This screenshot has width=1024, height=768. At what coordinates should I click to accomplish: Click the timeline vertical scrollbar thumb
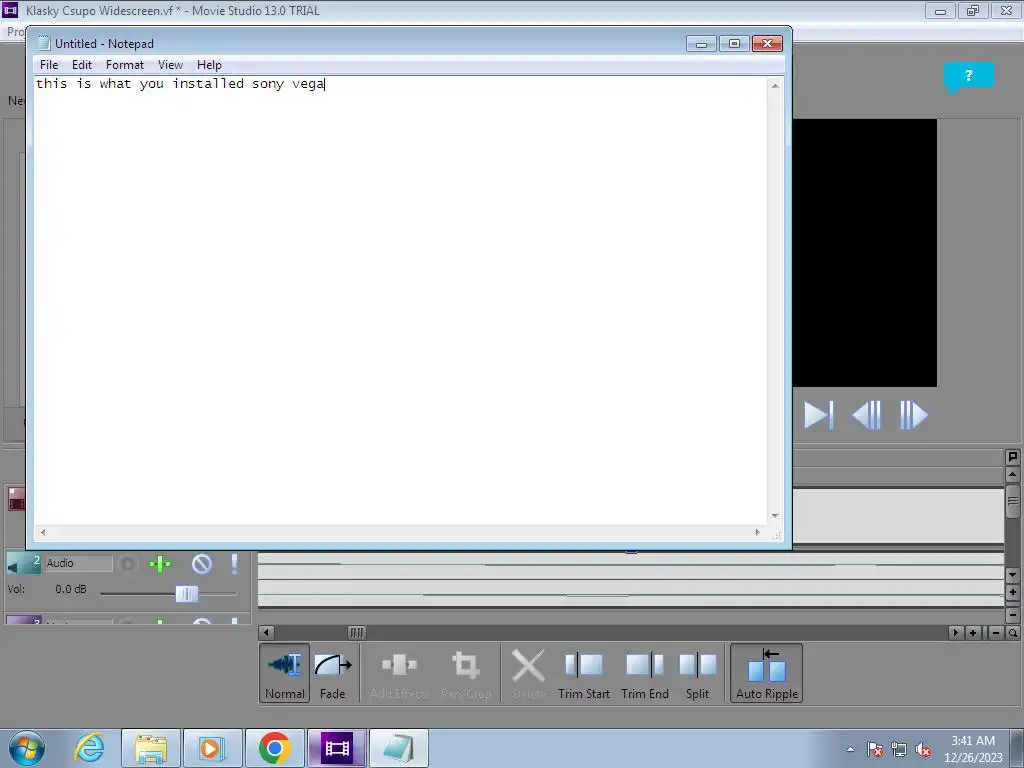point(1013,502)
